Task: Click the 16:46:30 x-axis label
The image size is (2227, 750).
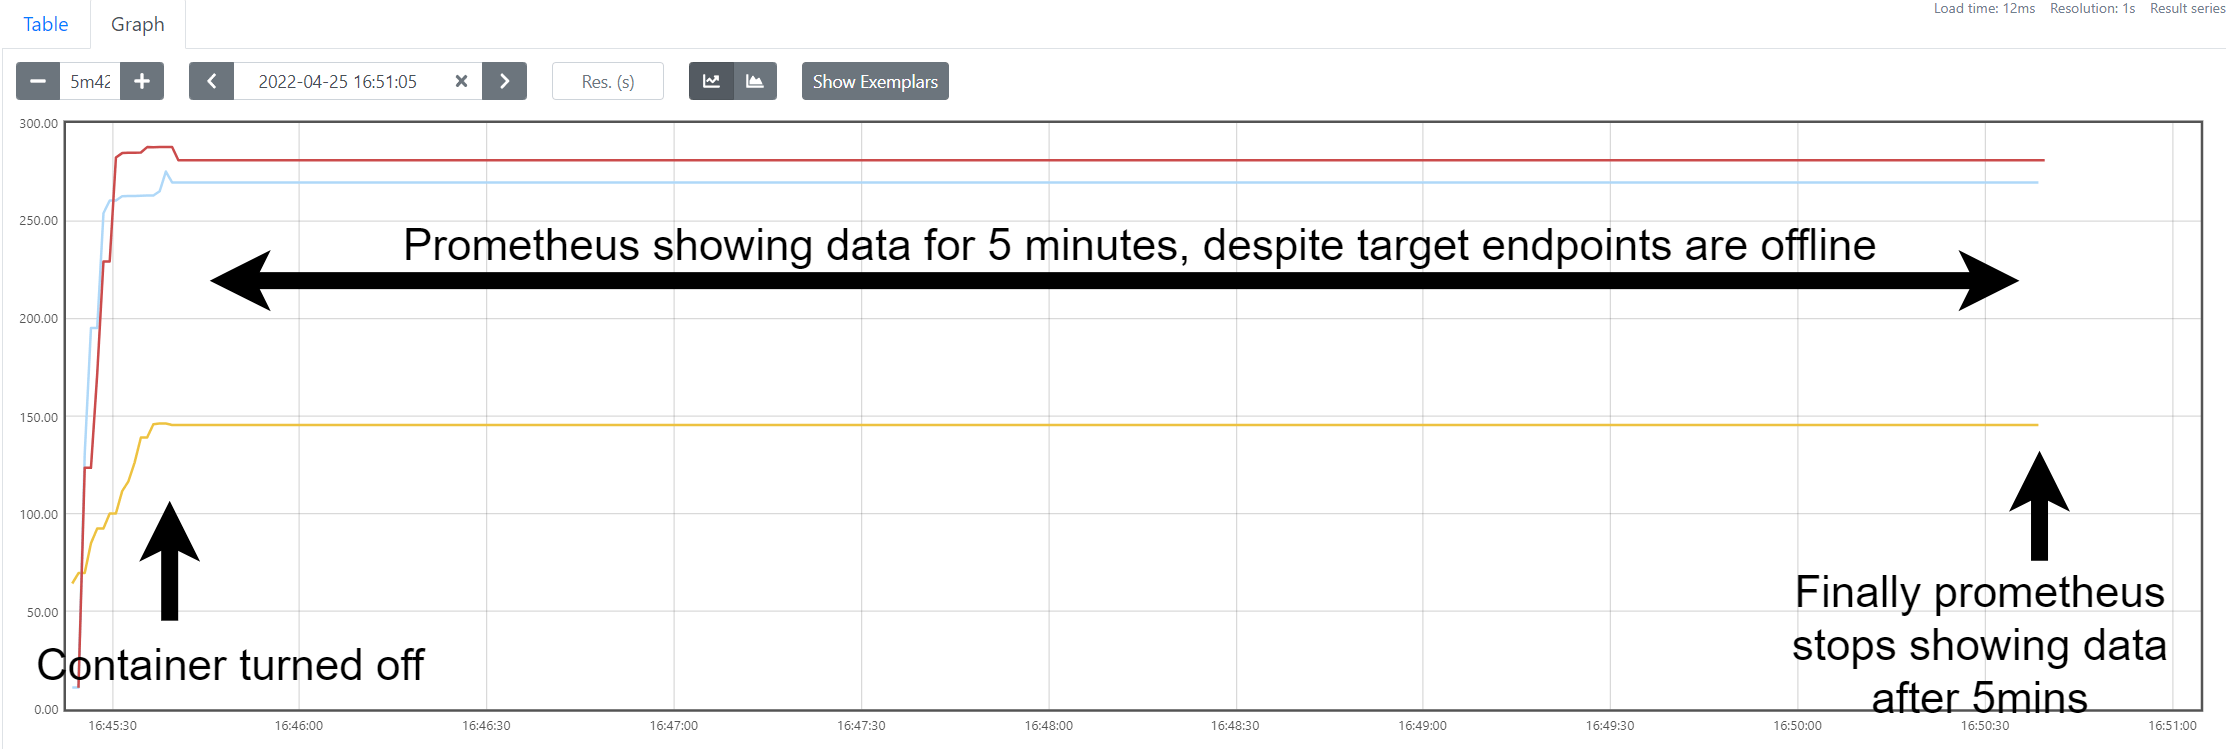Action: 486,725
